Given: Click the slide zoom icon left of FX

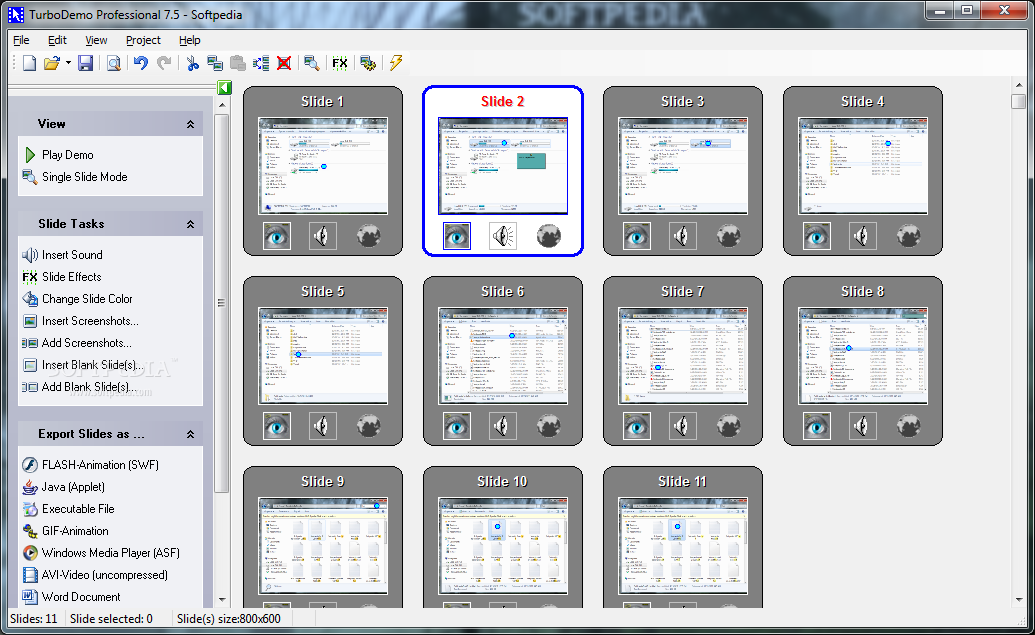Looking at the screenshot, I should [x=312, y=63].
